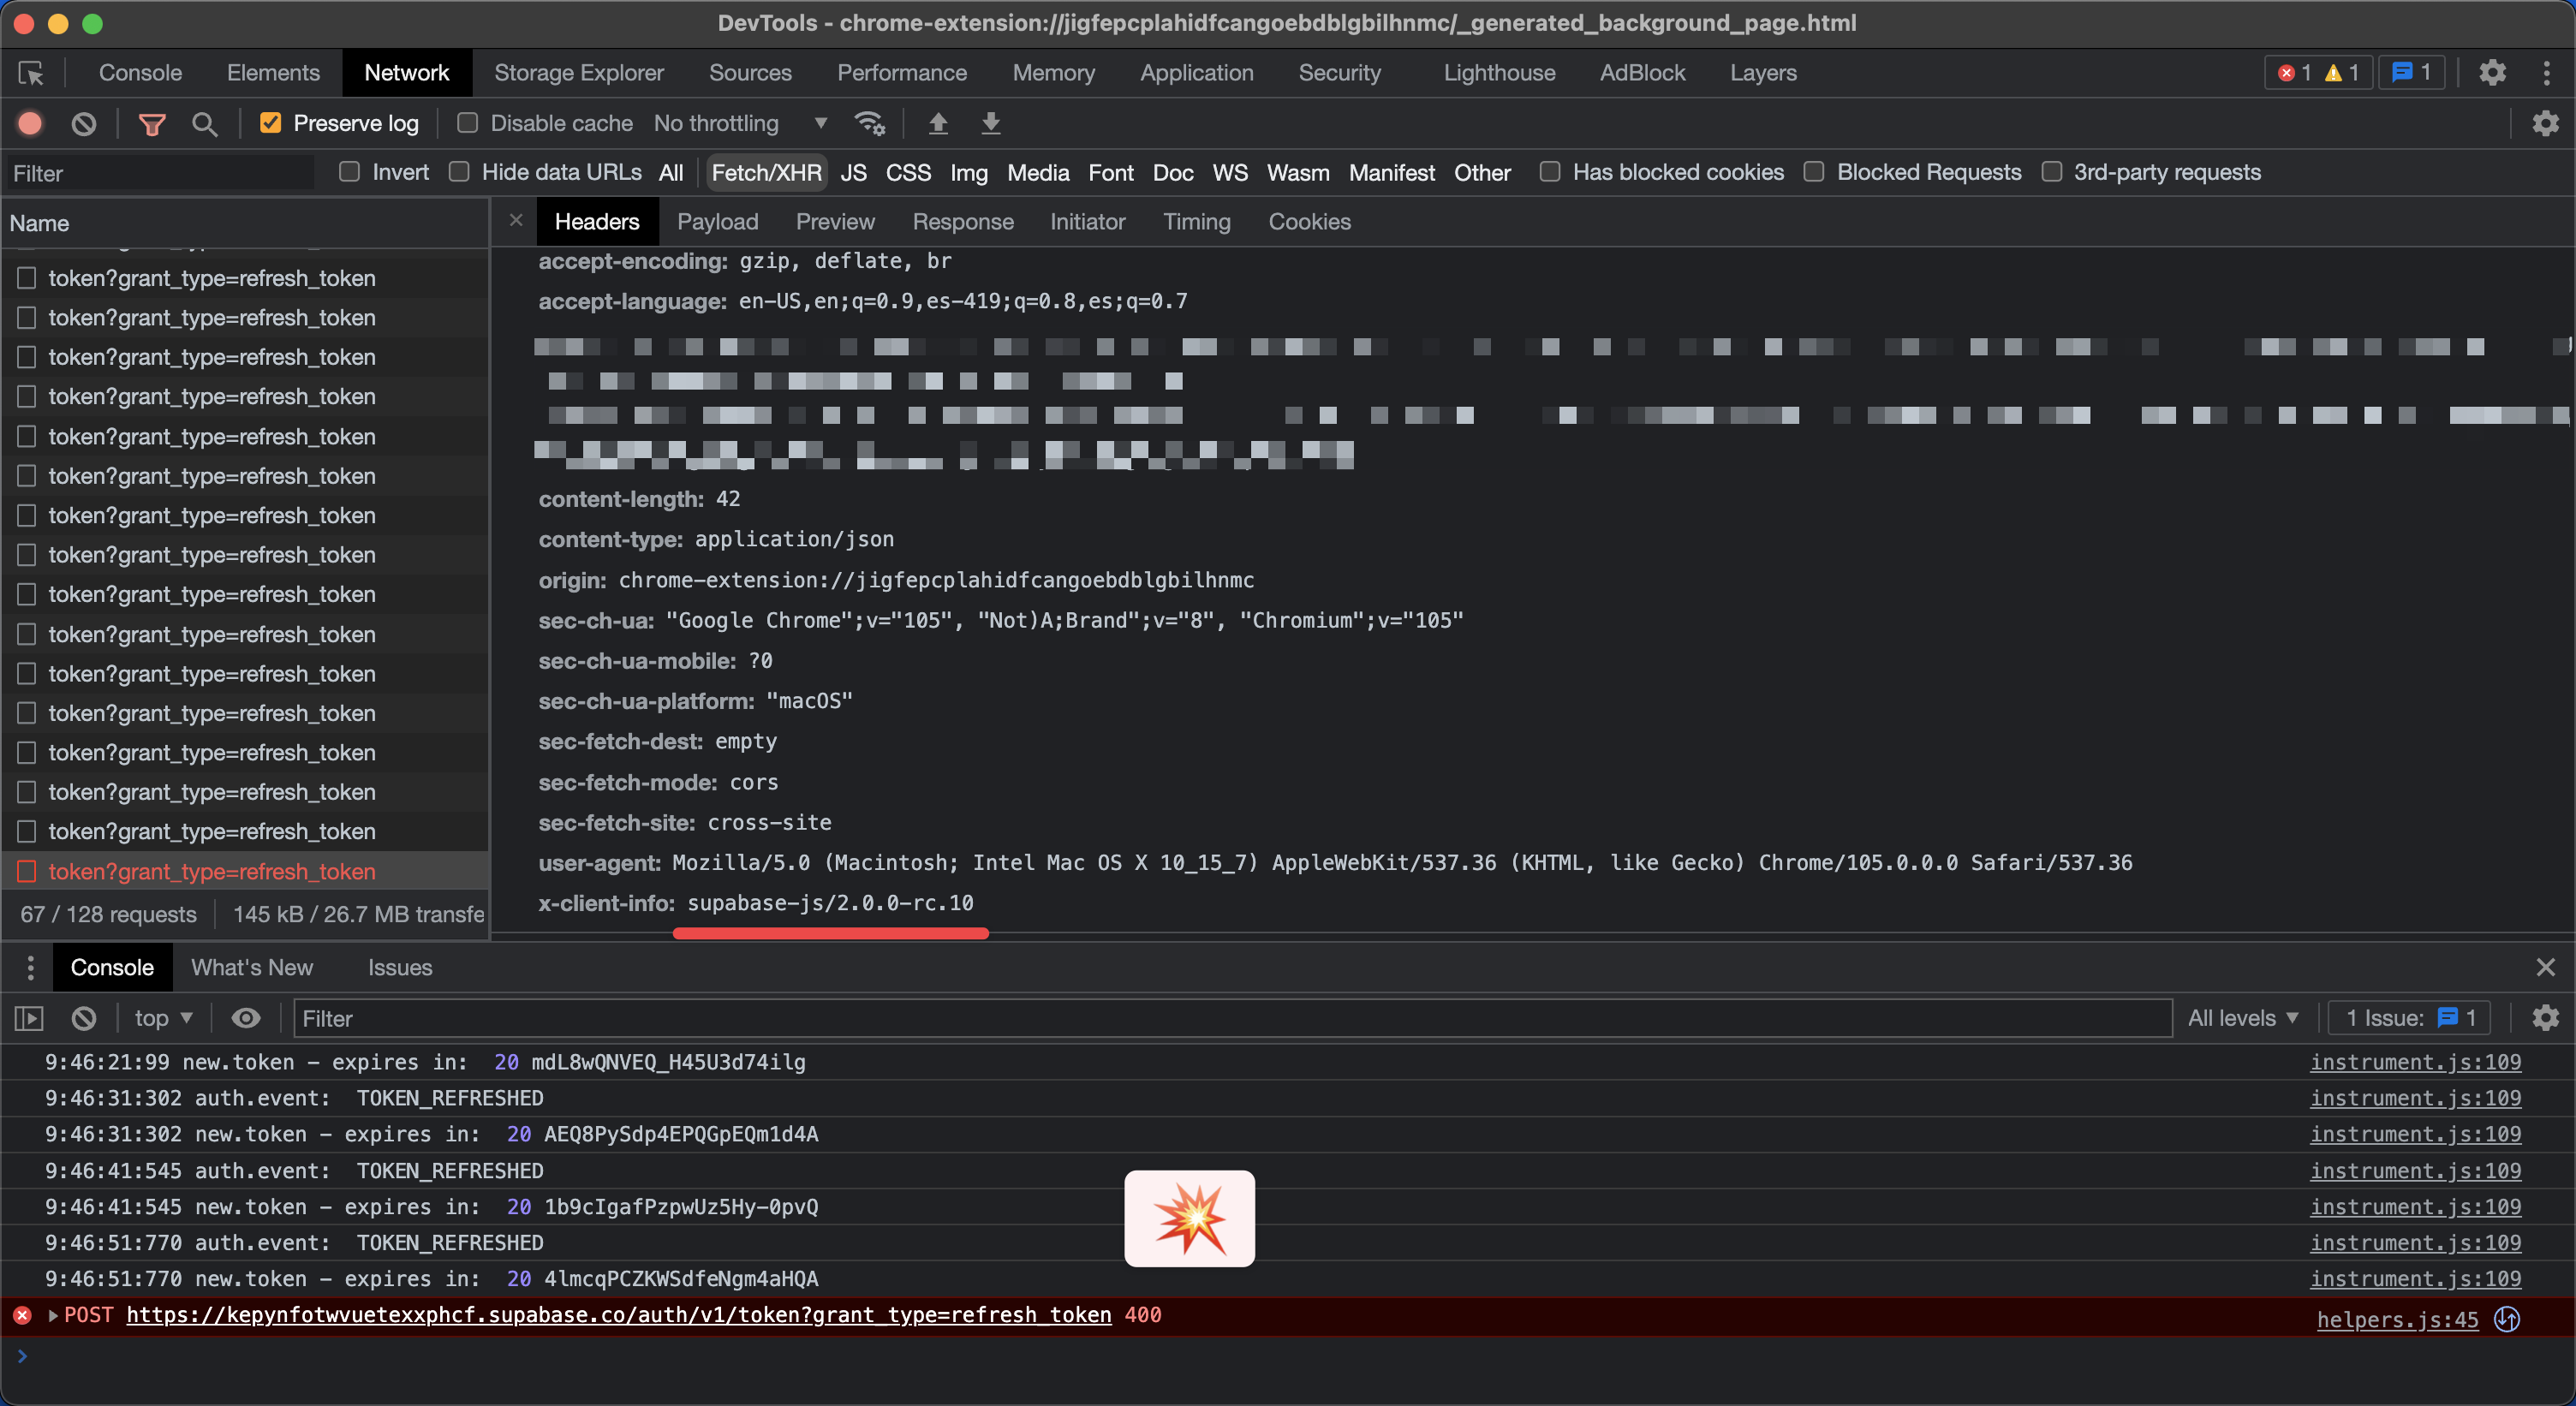Clear the network log
Screen dimensions: 2576x1406
click(x=84, y=123)
